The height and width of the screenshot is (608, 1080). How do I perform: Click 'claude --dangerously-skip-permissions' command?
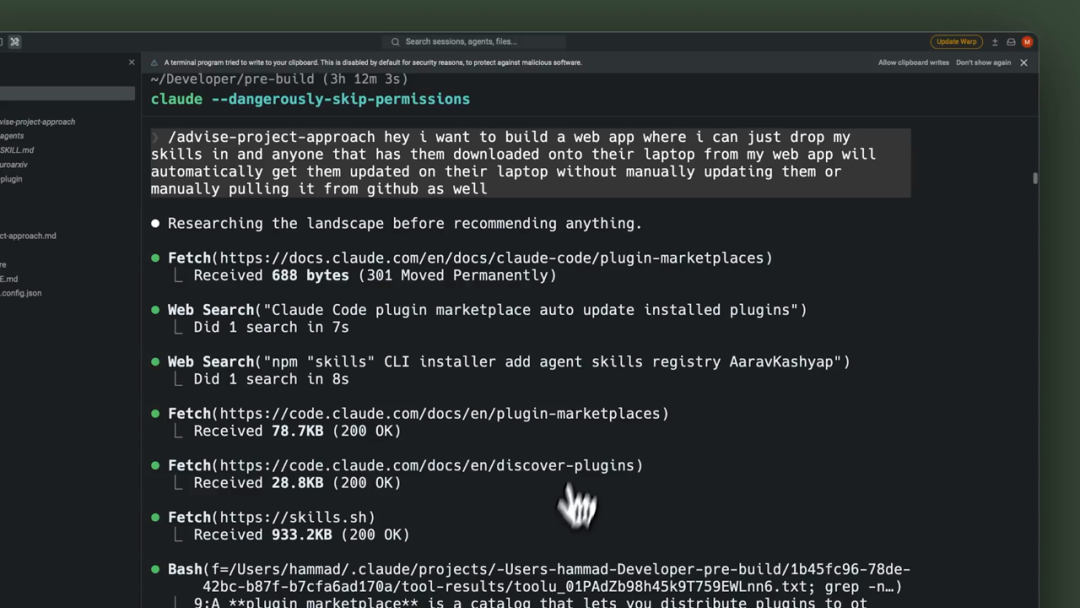(x=310, y=99)
